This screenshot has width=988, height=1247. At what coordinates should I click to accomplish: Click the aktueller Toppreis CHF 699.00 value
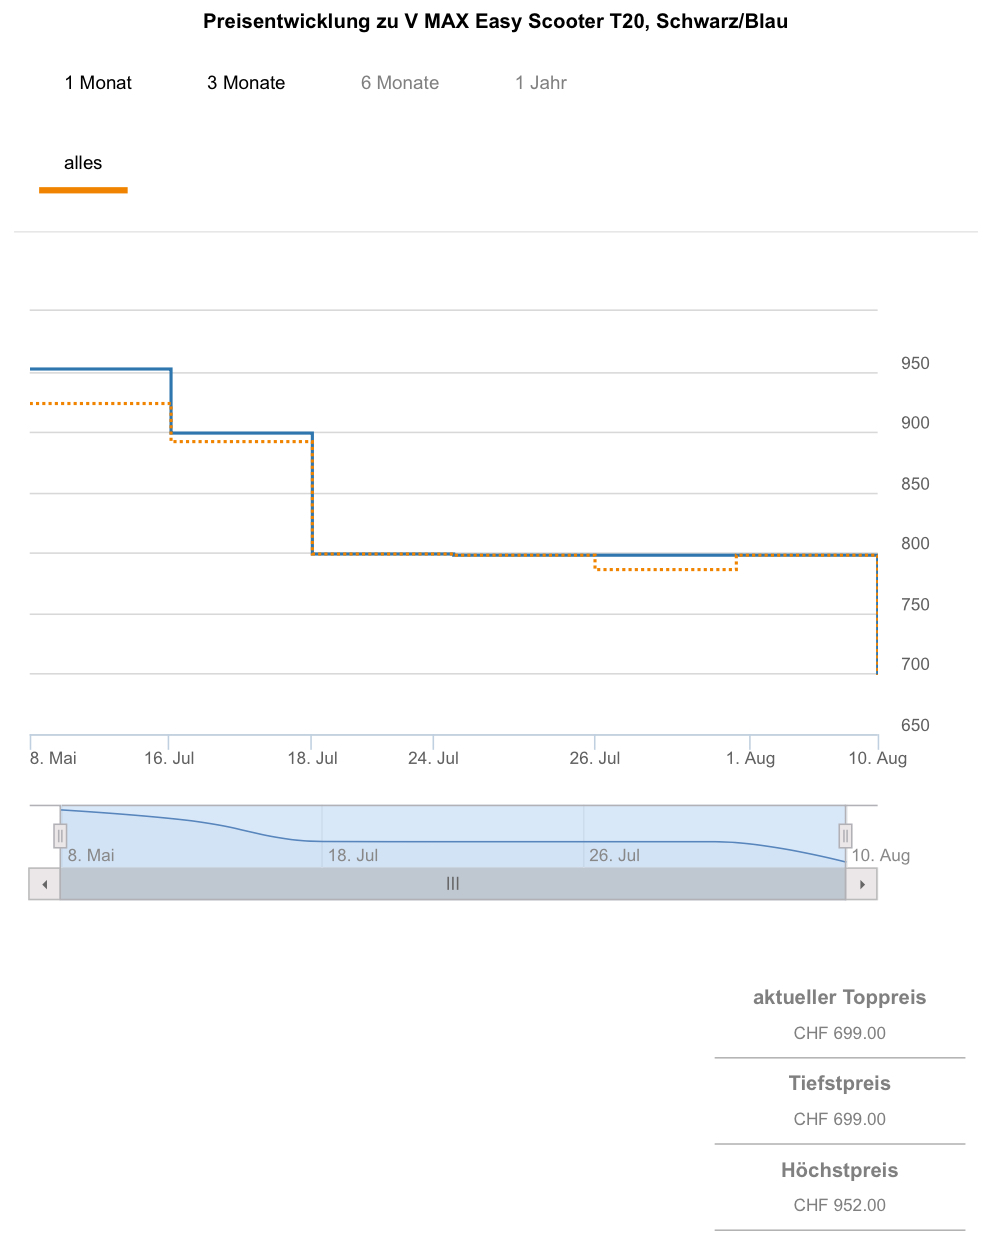pyautogui.click(x=839, y=1033)
